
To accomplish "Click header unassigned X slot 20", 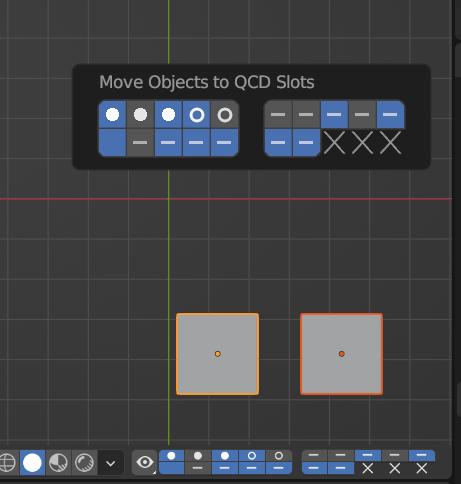I will pyautogui.click(x=422, y=469).
